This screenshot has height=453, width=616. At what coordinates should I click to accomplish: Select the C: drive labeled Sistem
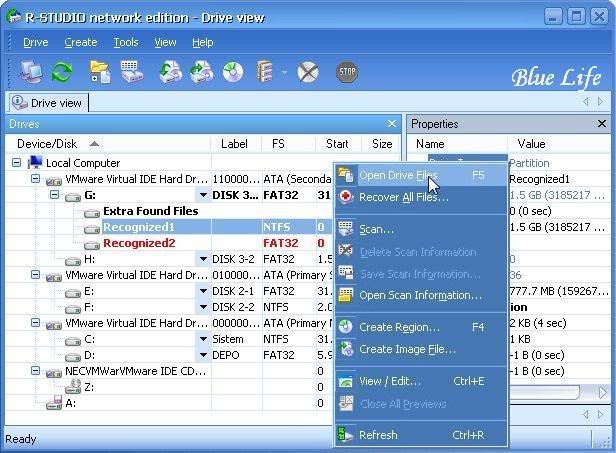[x=90, y=339]
